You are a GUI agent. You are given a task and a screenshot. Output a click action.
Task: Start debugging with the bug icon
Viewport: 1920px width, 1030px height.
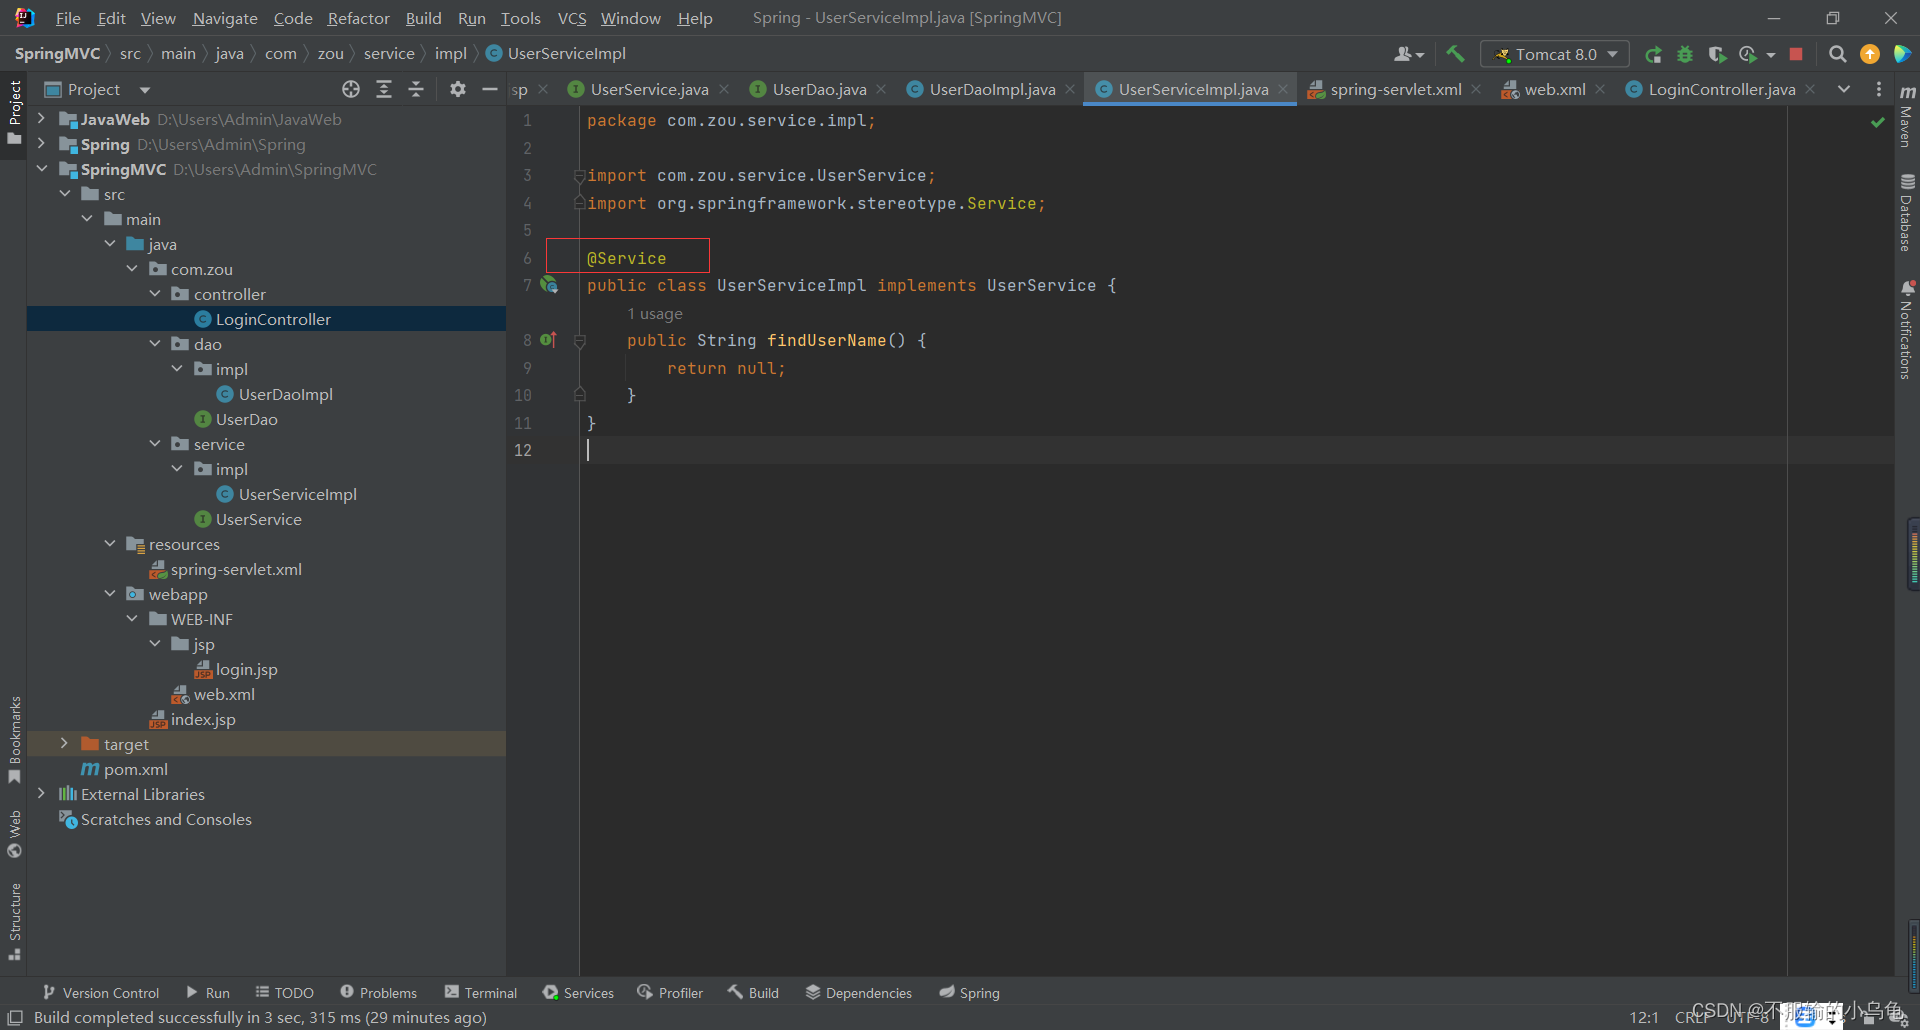pyautogui.click(x=1685, y=54)
